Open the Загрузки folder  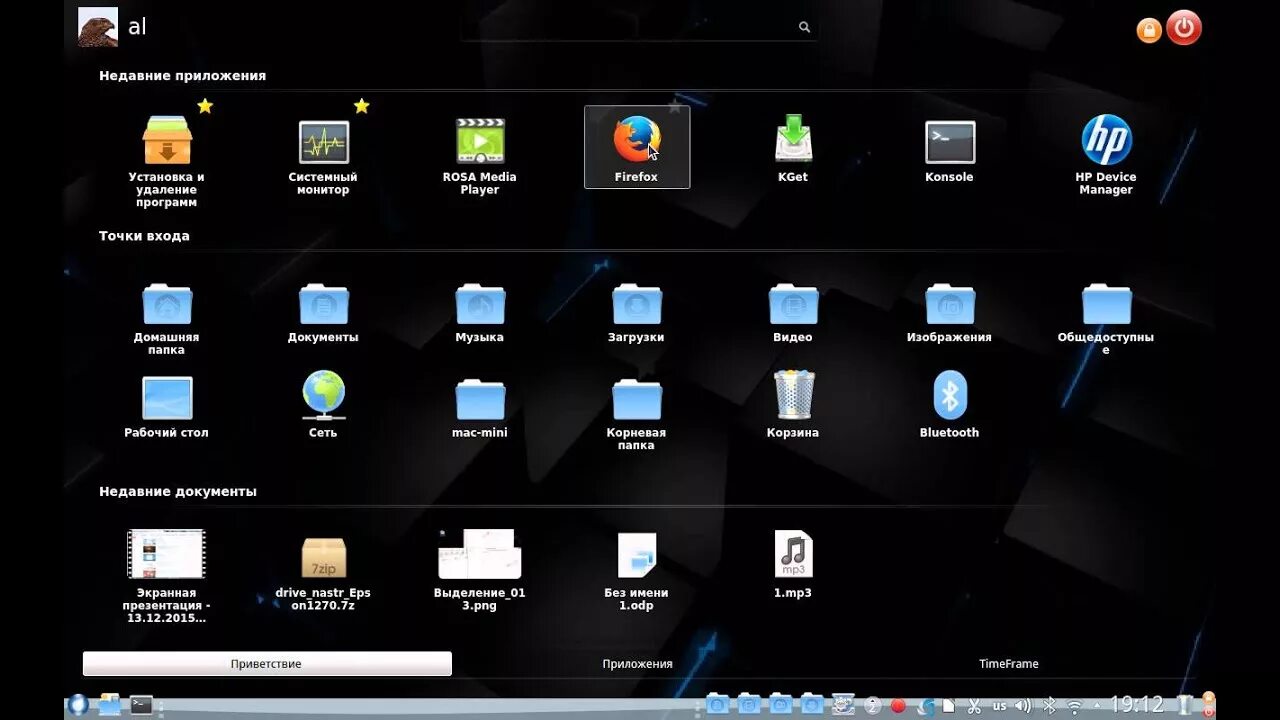[637, 313]
